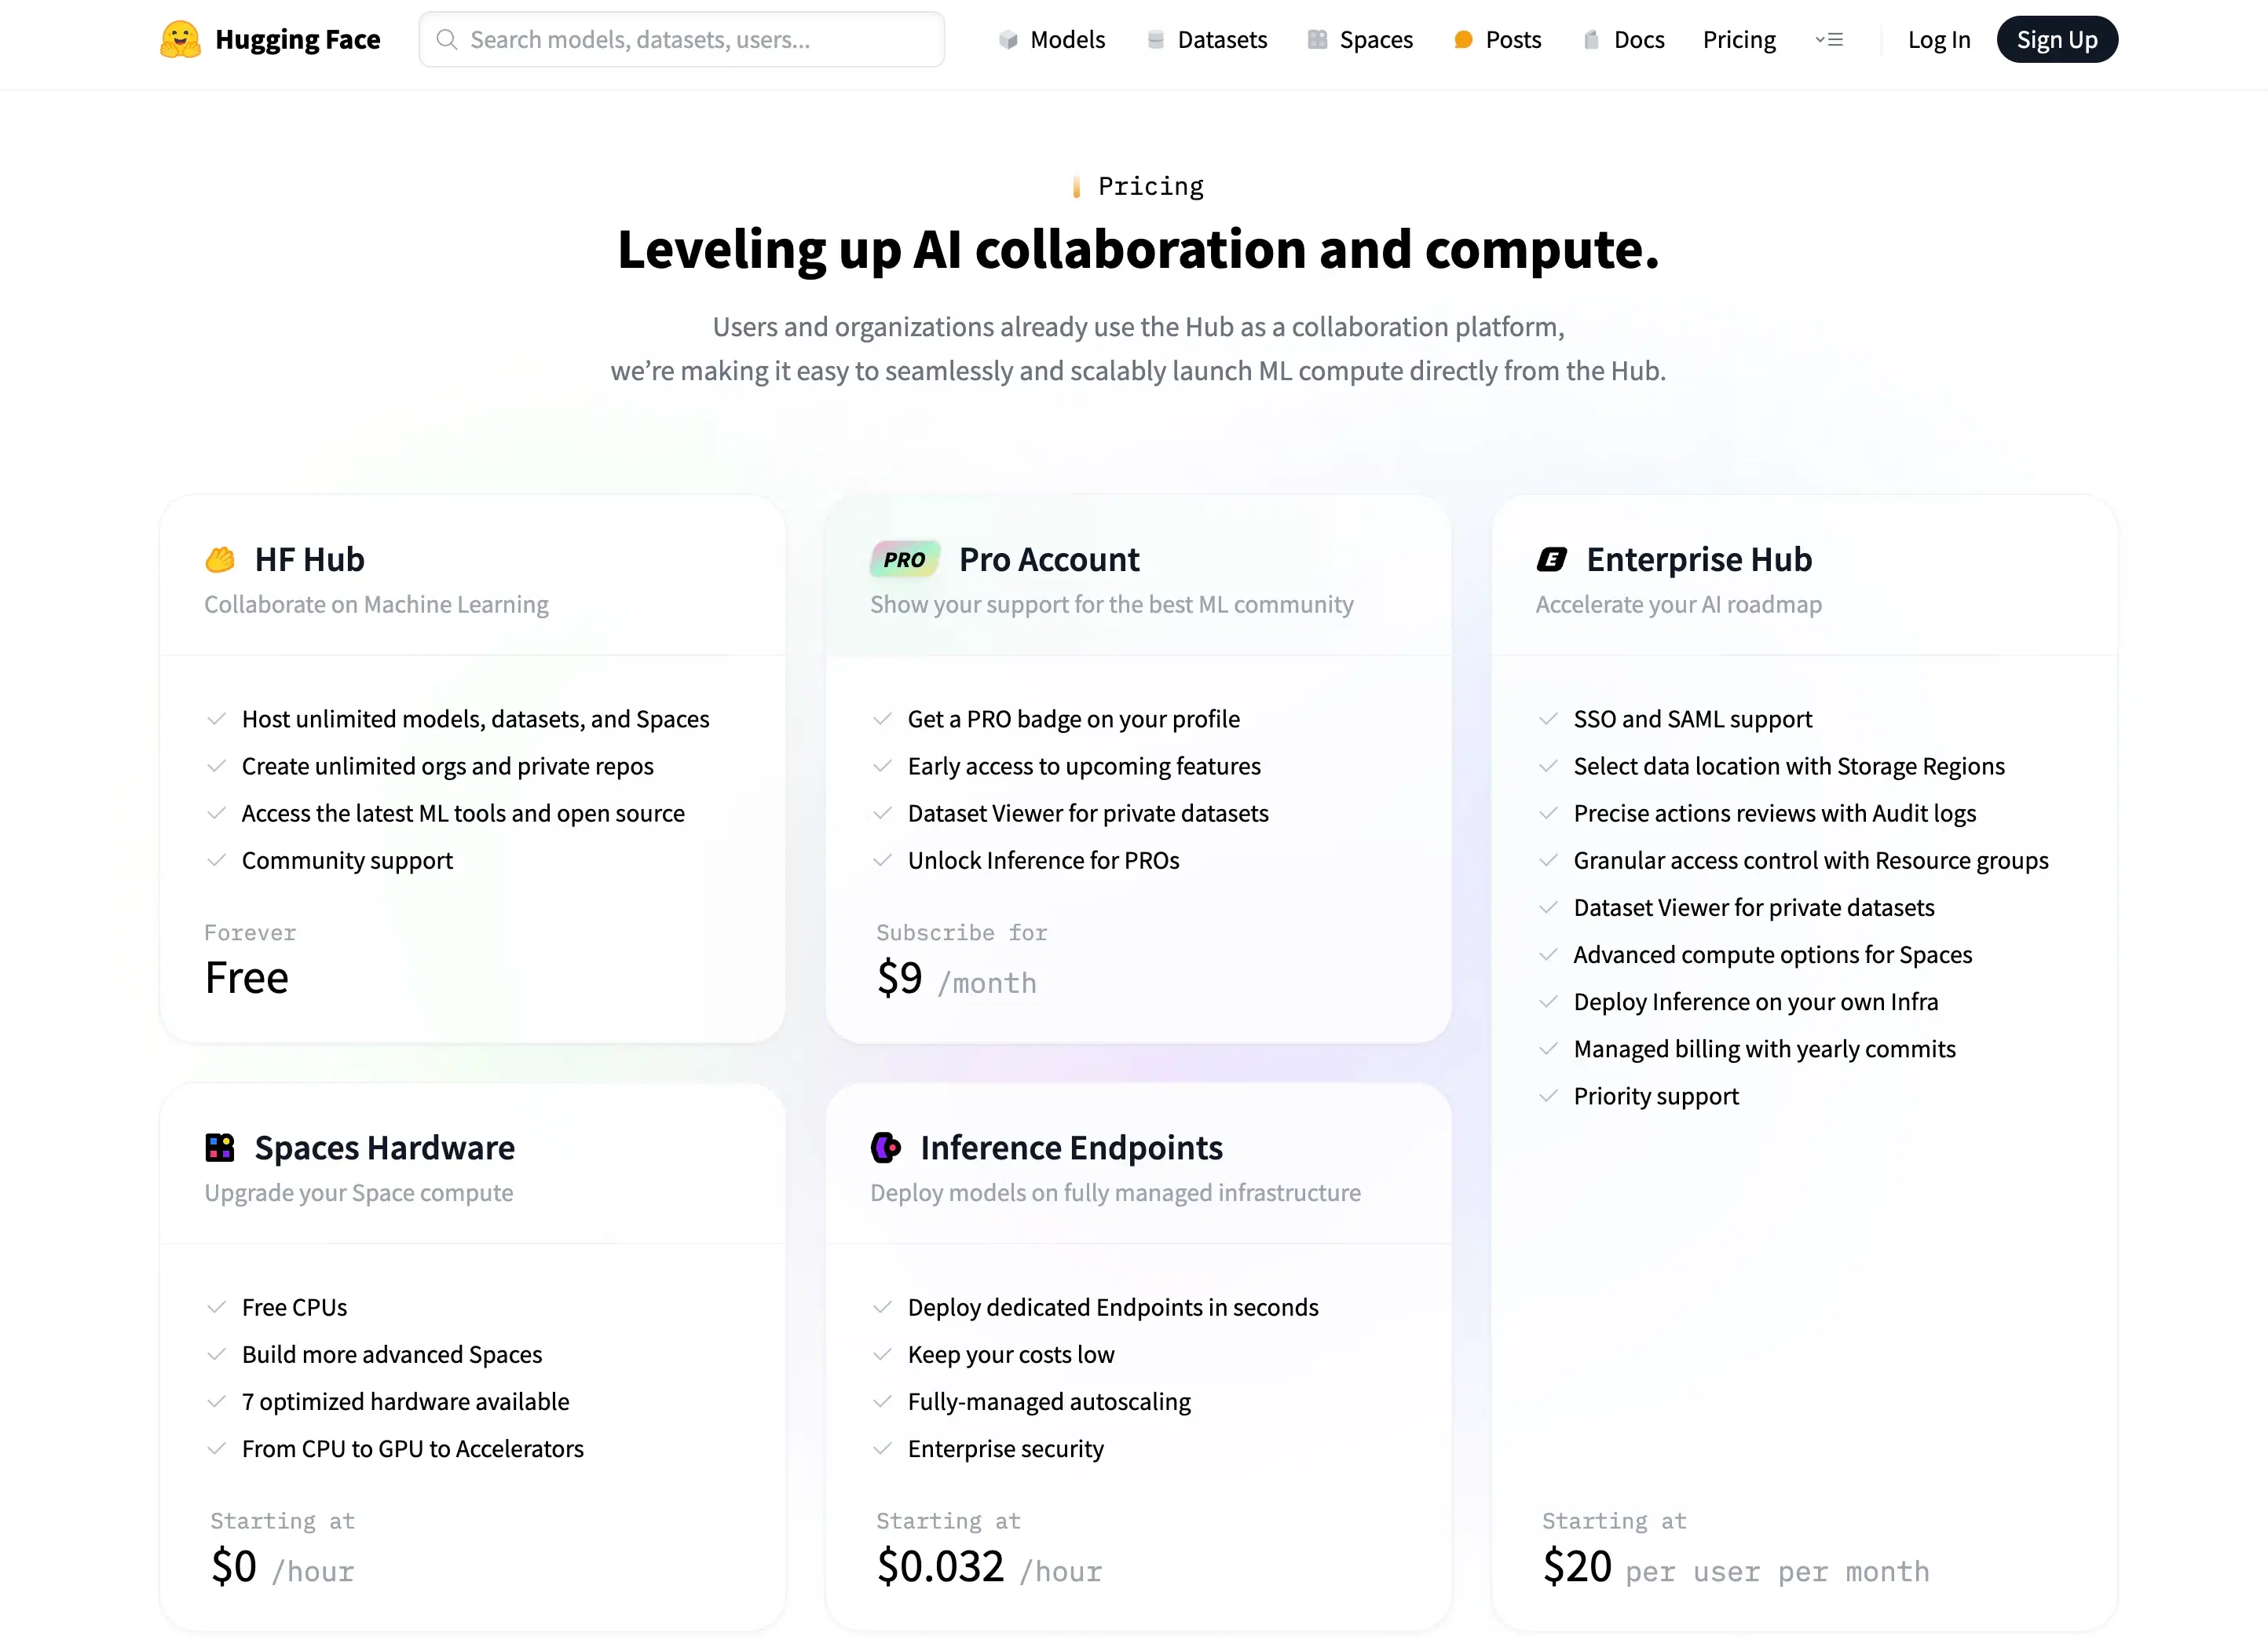
Task: Click the Inference Endpoints icon
Action: [886, 1147]
